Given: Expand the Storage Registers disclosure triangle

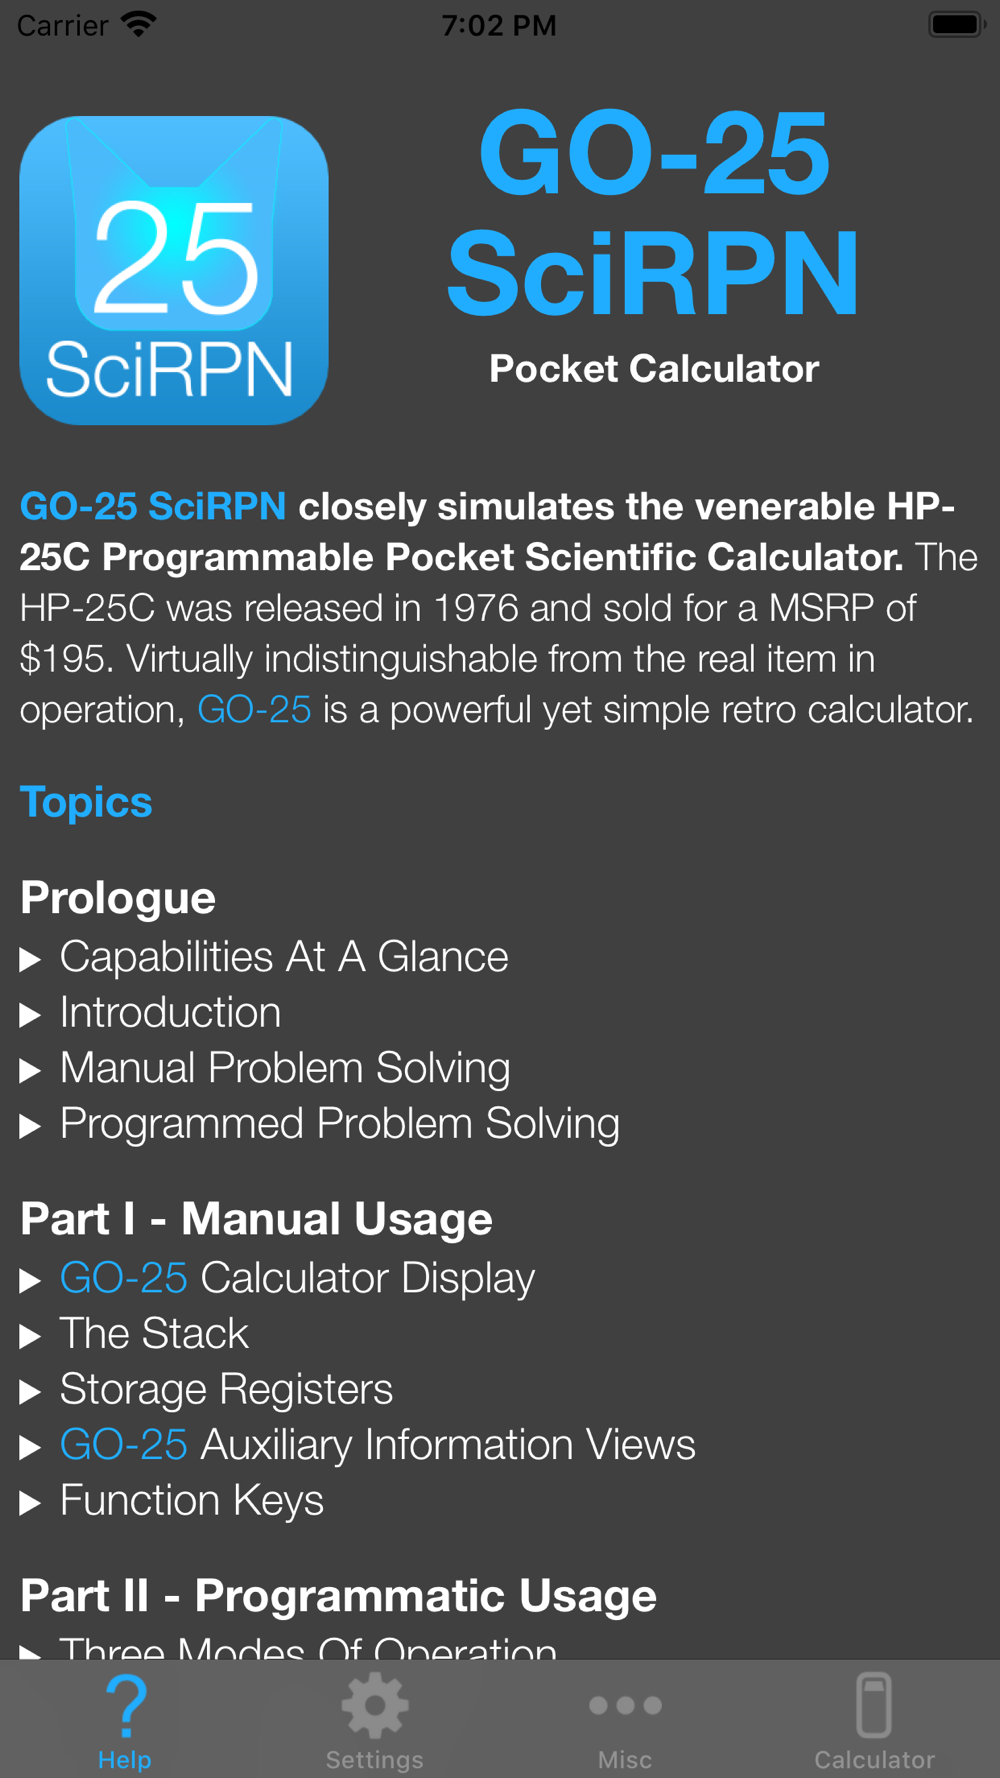Looking at the screenshot, I should click(x=30, y=1392).
